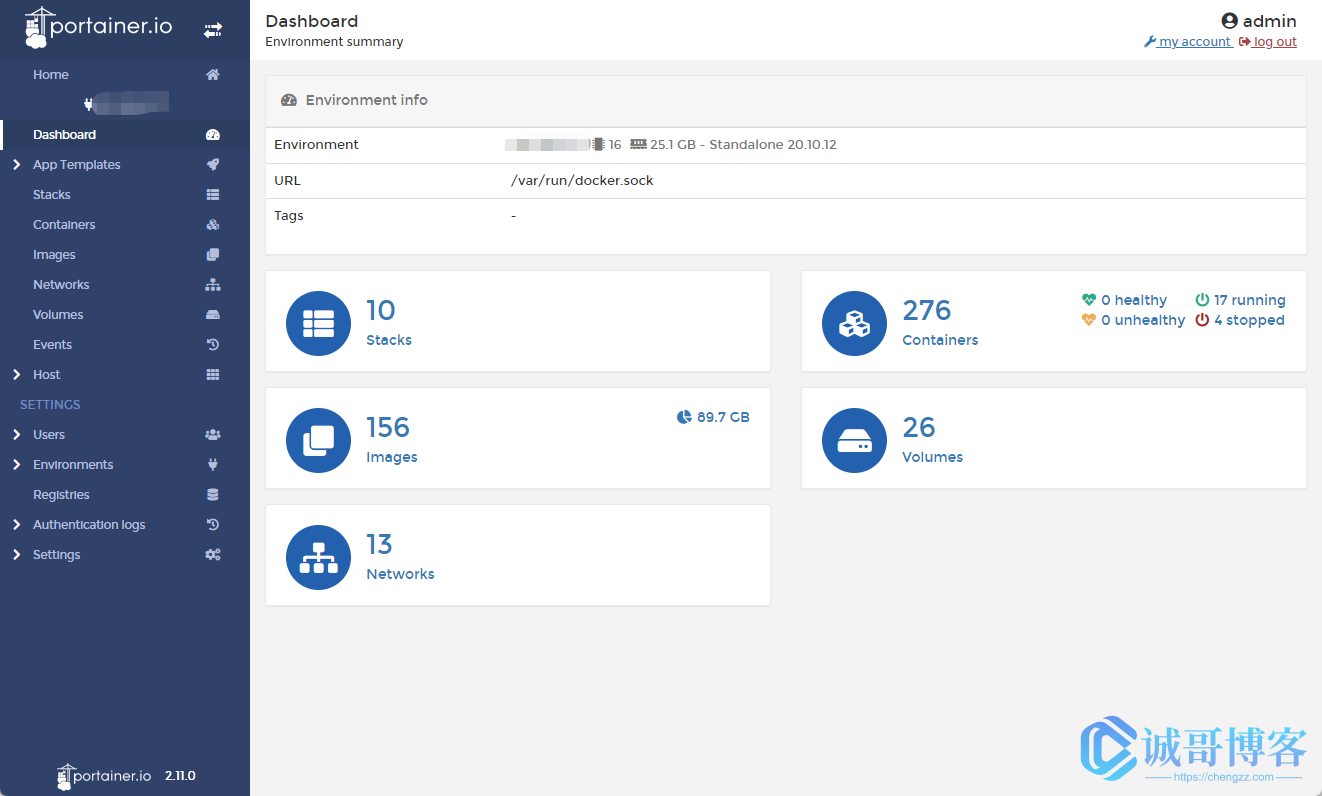1322x796 pixels.
Task: Click the portainer.io logo at top
Action: (98, 28)
